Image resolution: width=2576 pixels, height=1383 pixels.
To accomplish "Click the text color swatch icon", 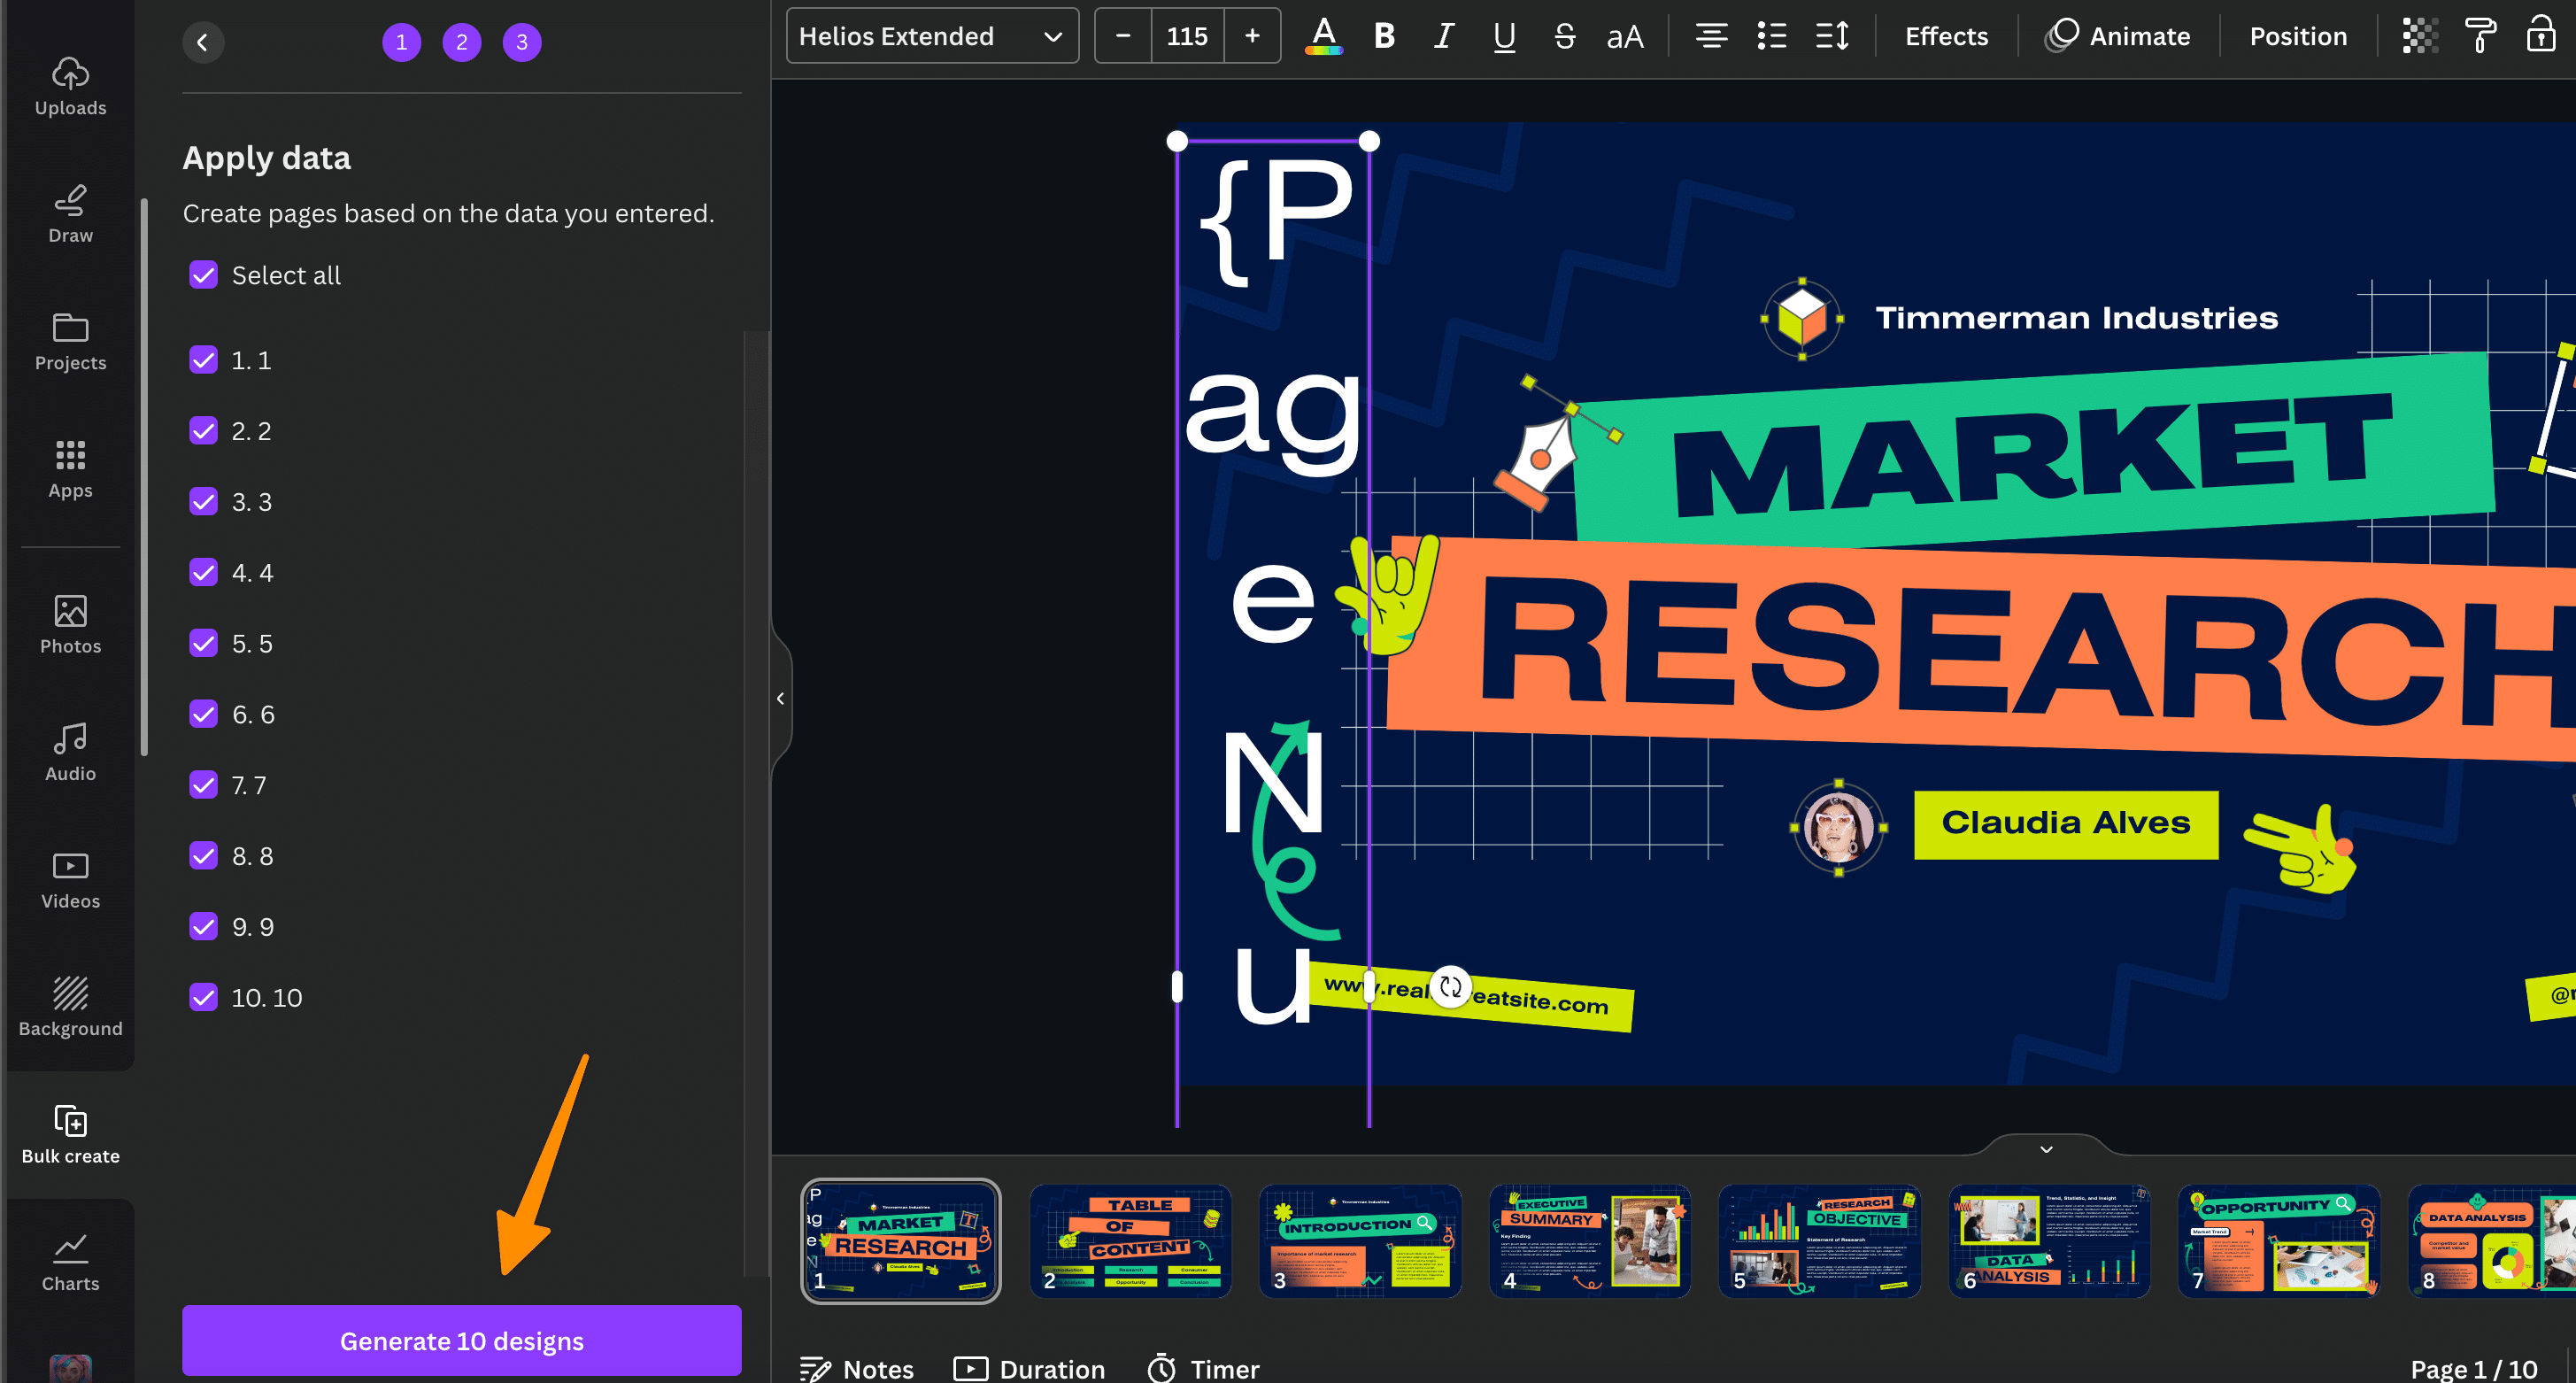I will click(1329, 37).
